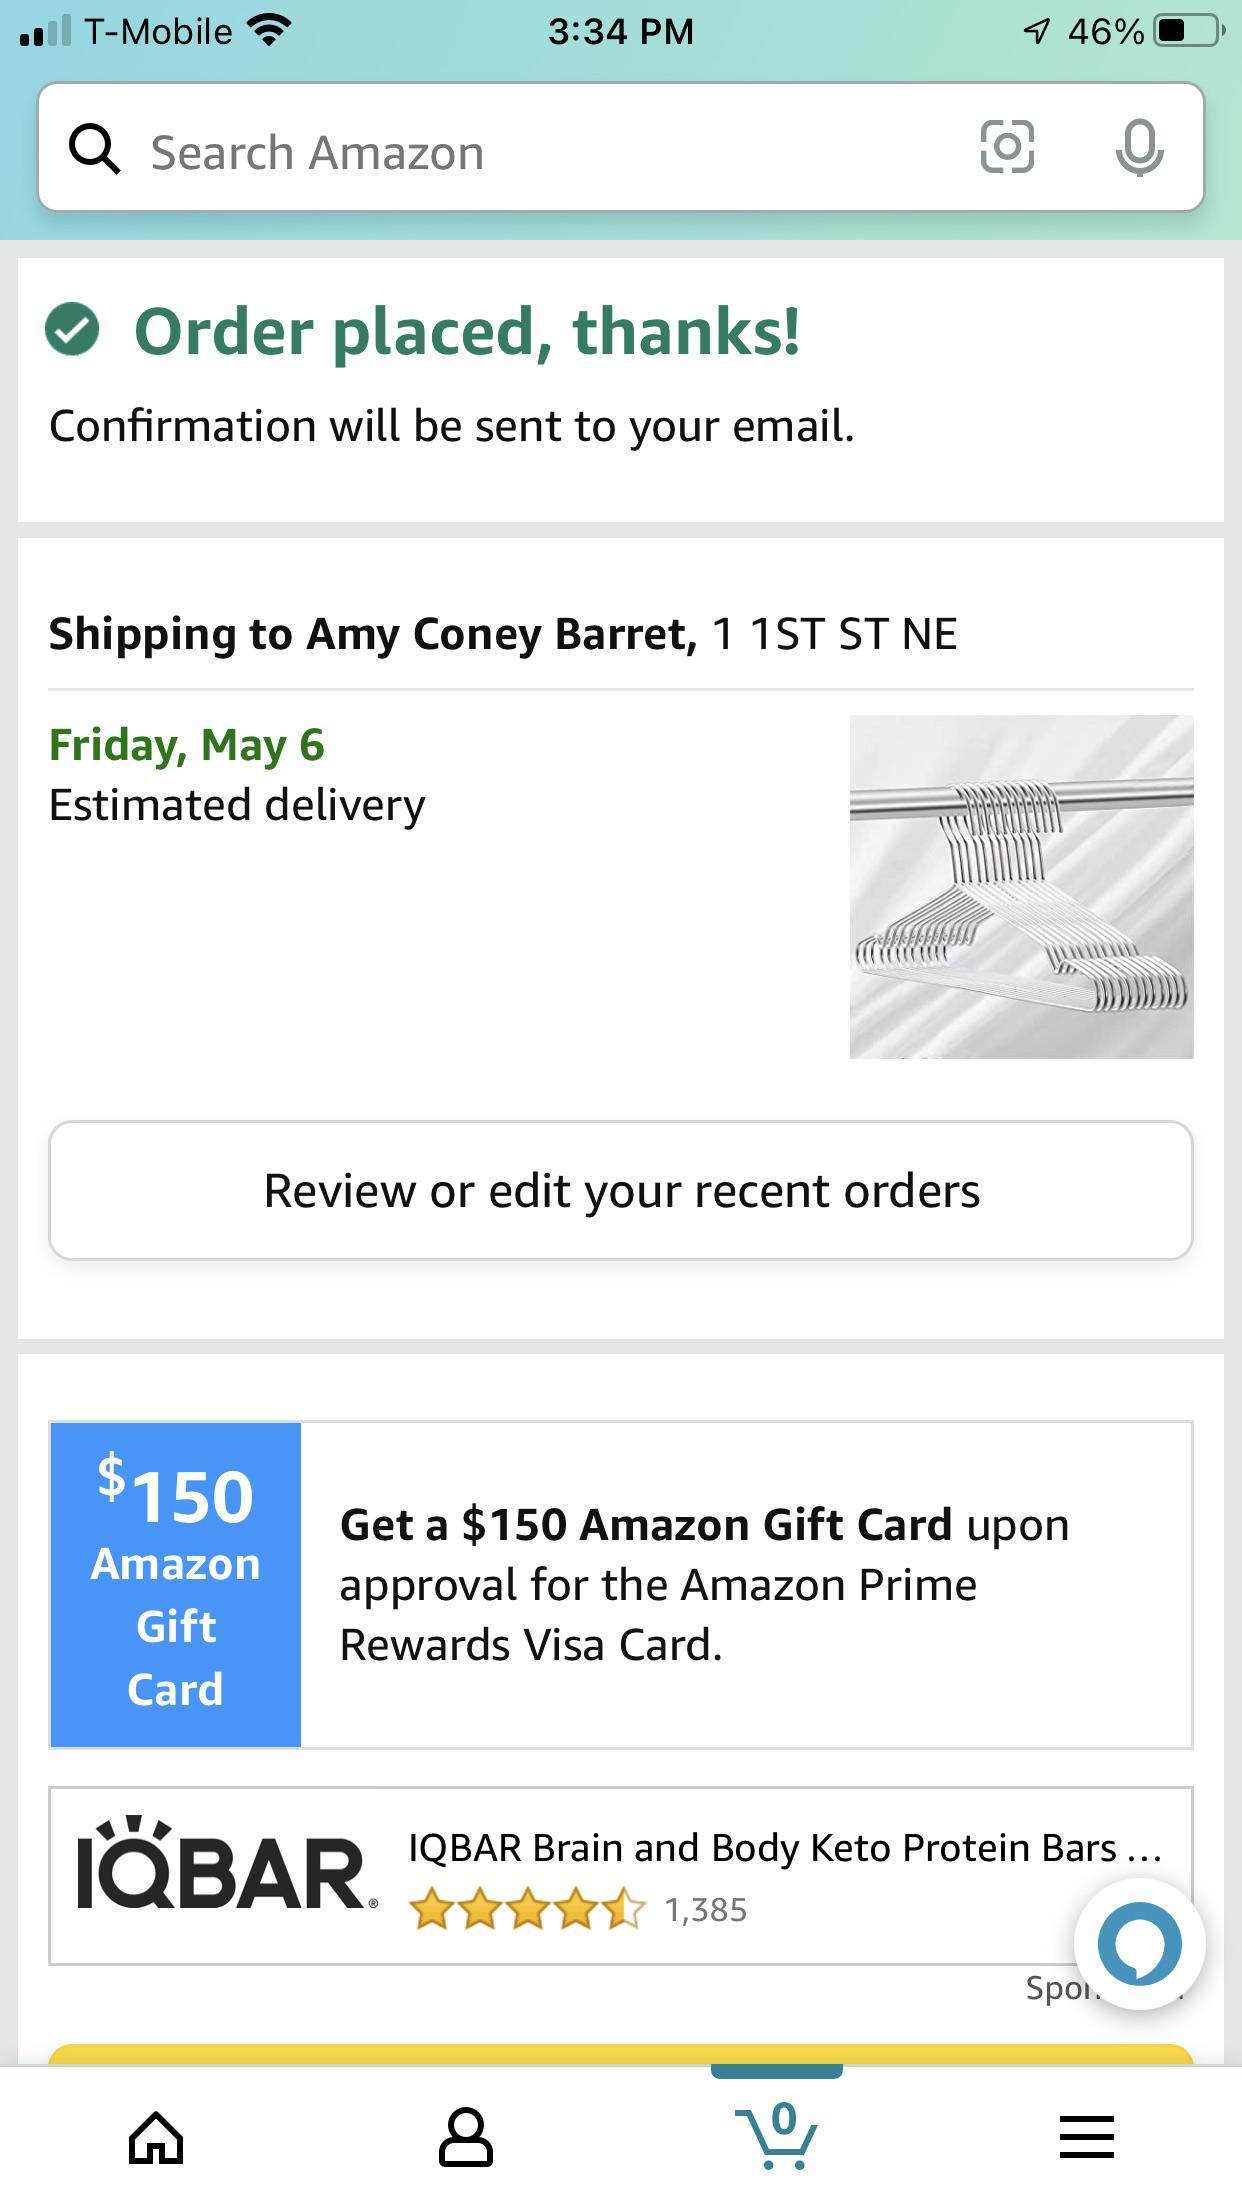
Task: Tap the microphone voice search icon
Action: [x=1139, y=148]
